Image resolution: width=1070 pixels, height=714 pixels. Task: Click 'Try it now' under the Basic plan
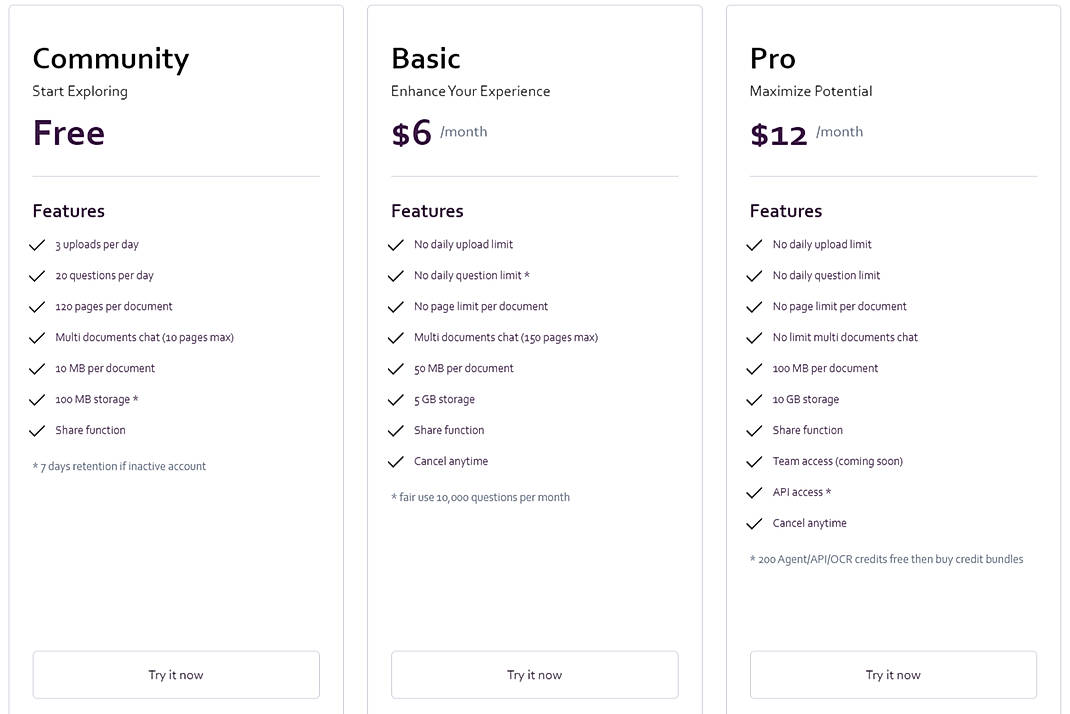click(534, 674)
